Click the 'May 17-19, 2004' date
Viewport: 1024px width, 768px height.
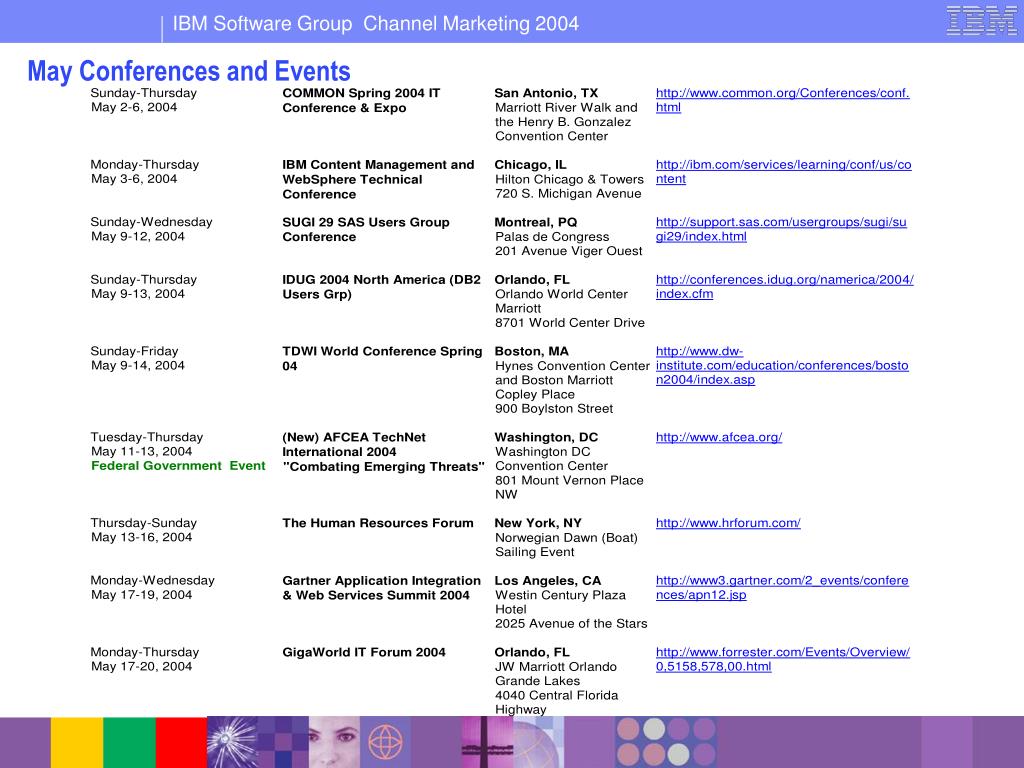tap(141, 594)
